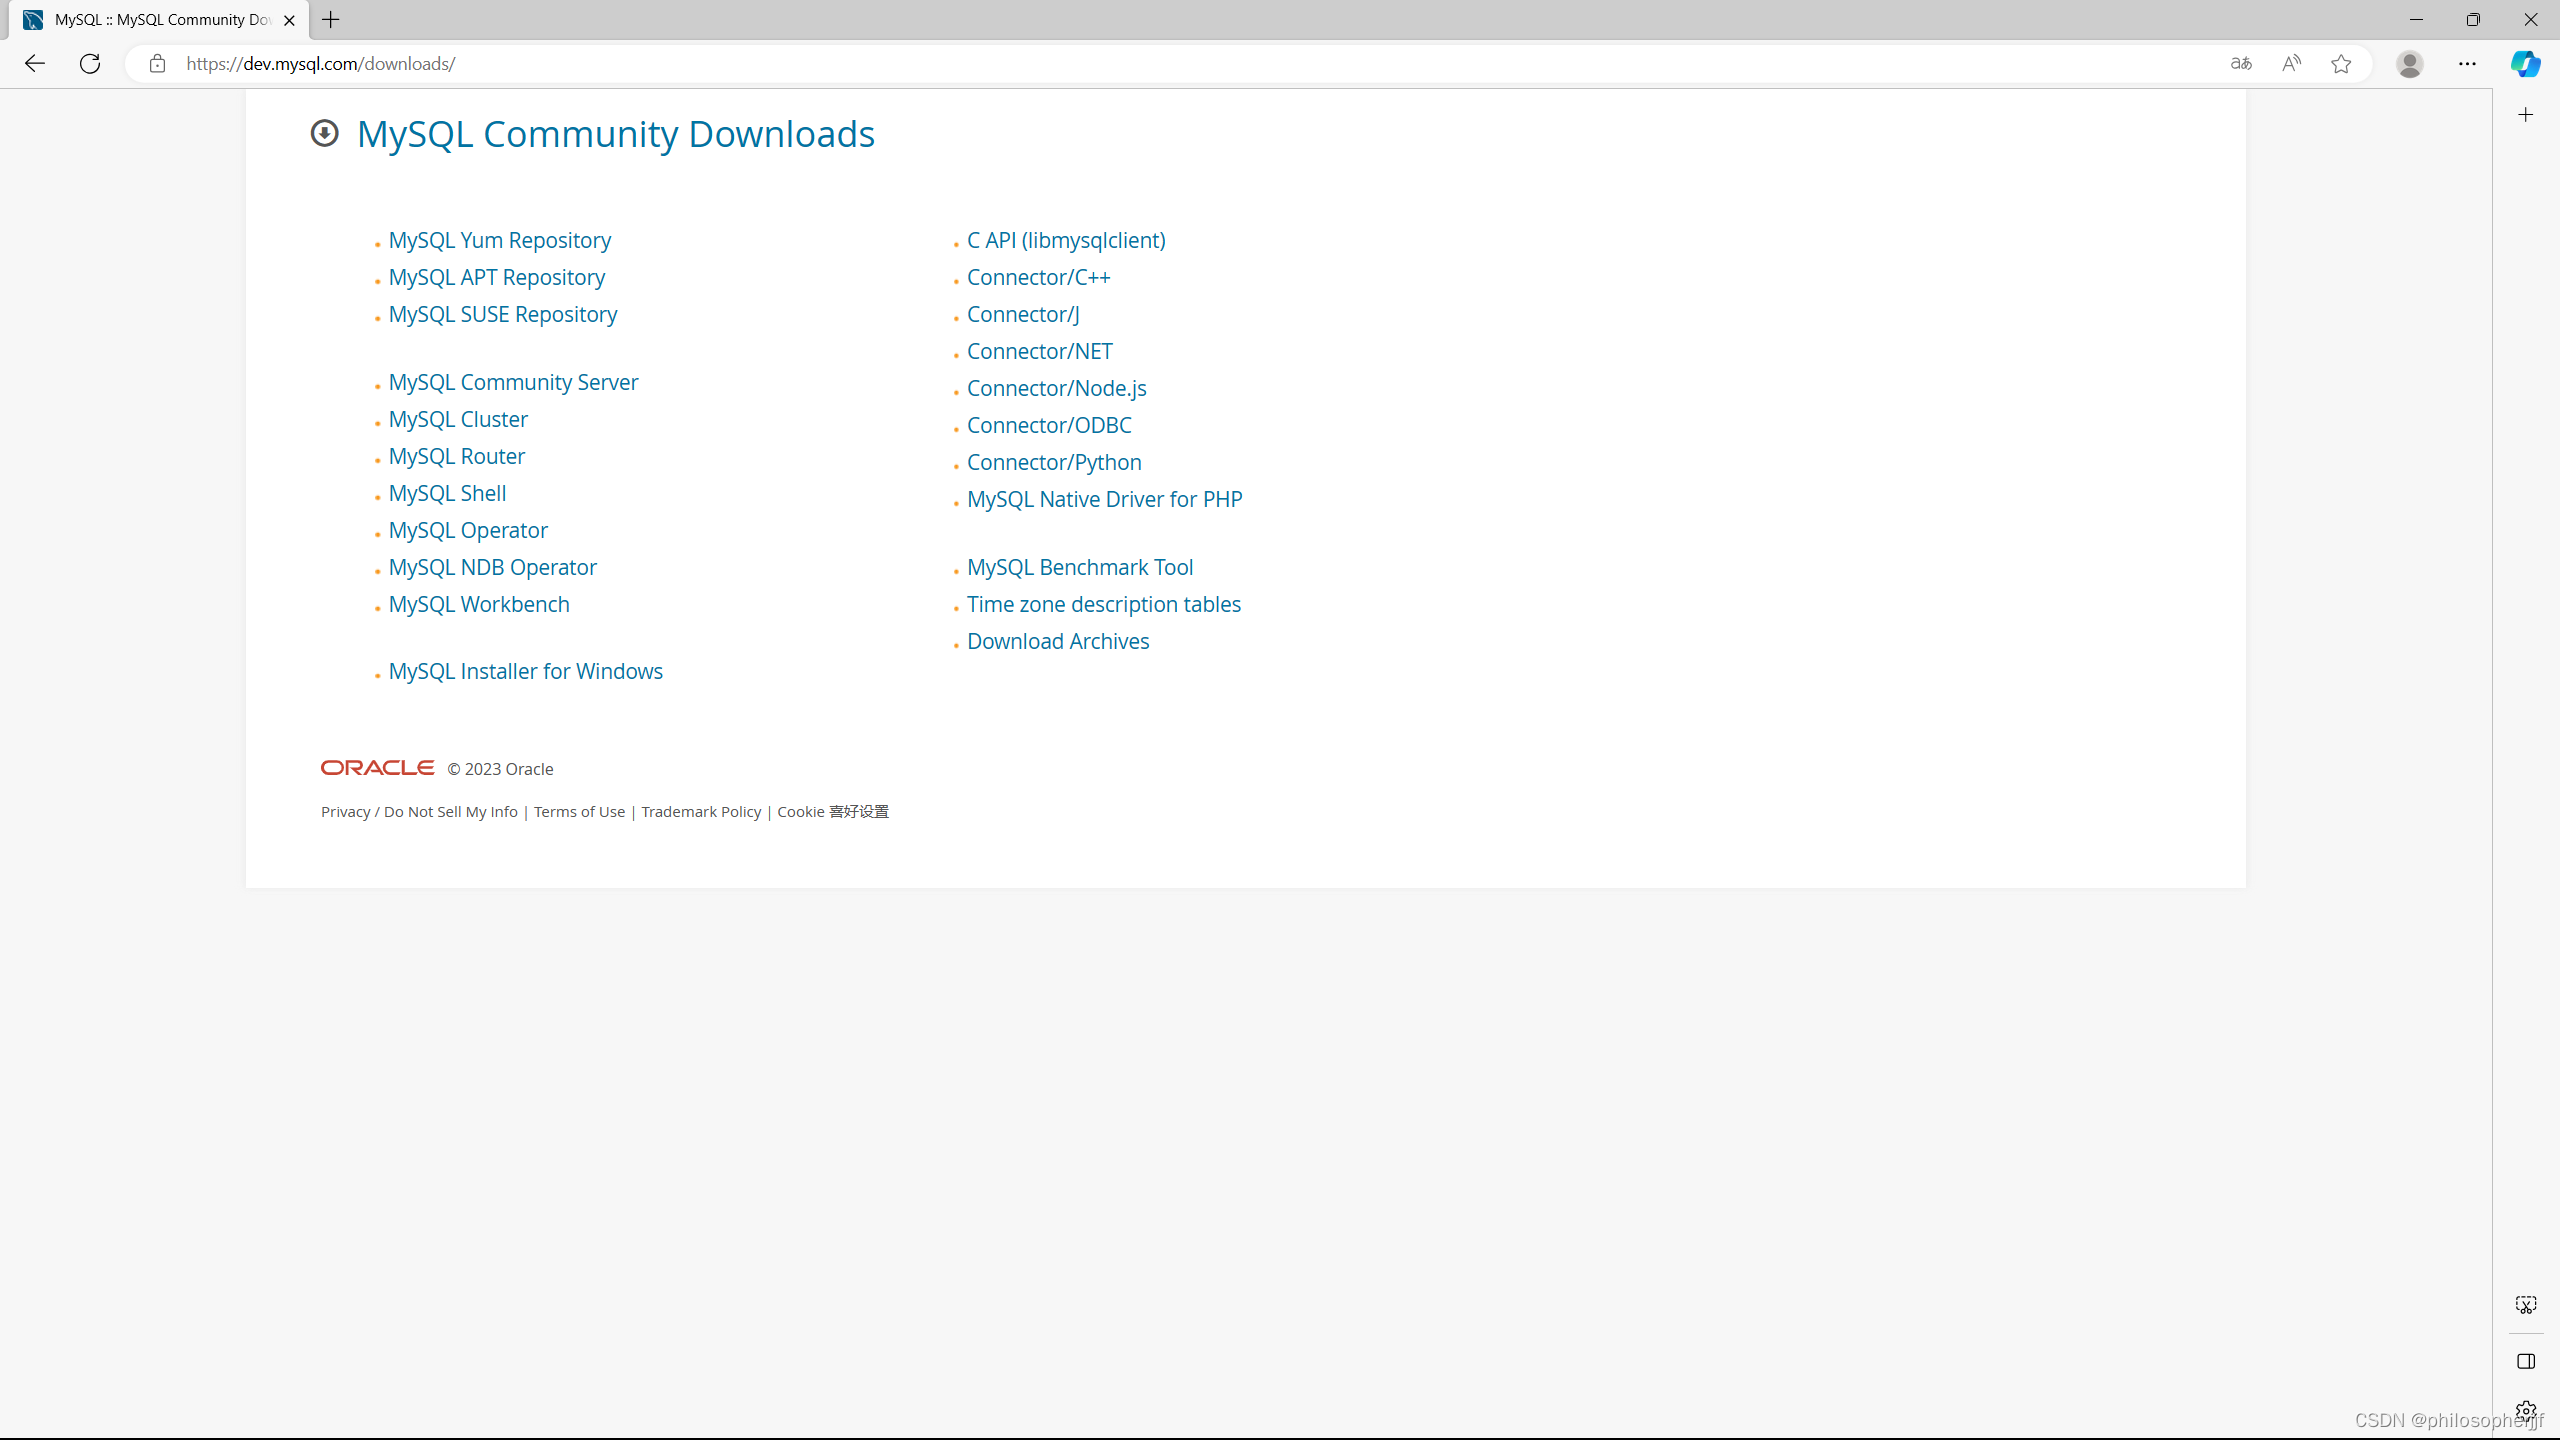This screenshot has height=1440, width=2560.
Task: Open a new tab with plus button
Action: point(331,20)
